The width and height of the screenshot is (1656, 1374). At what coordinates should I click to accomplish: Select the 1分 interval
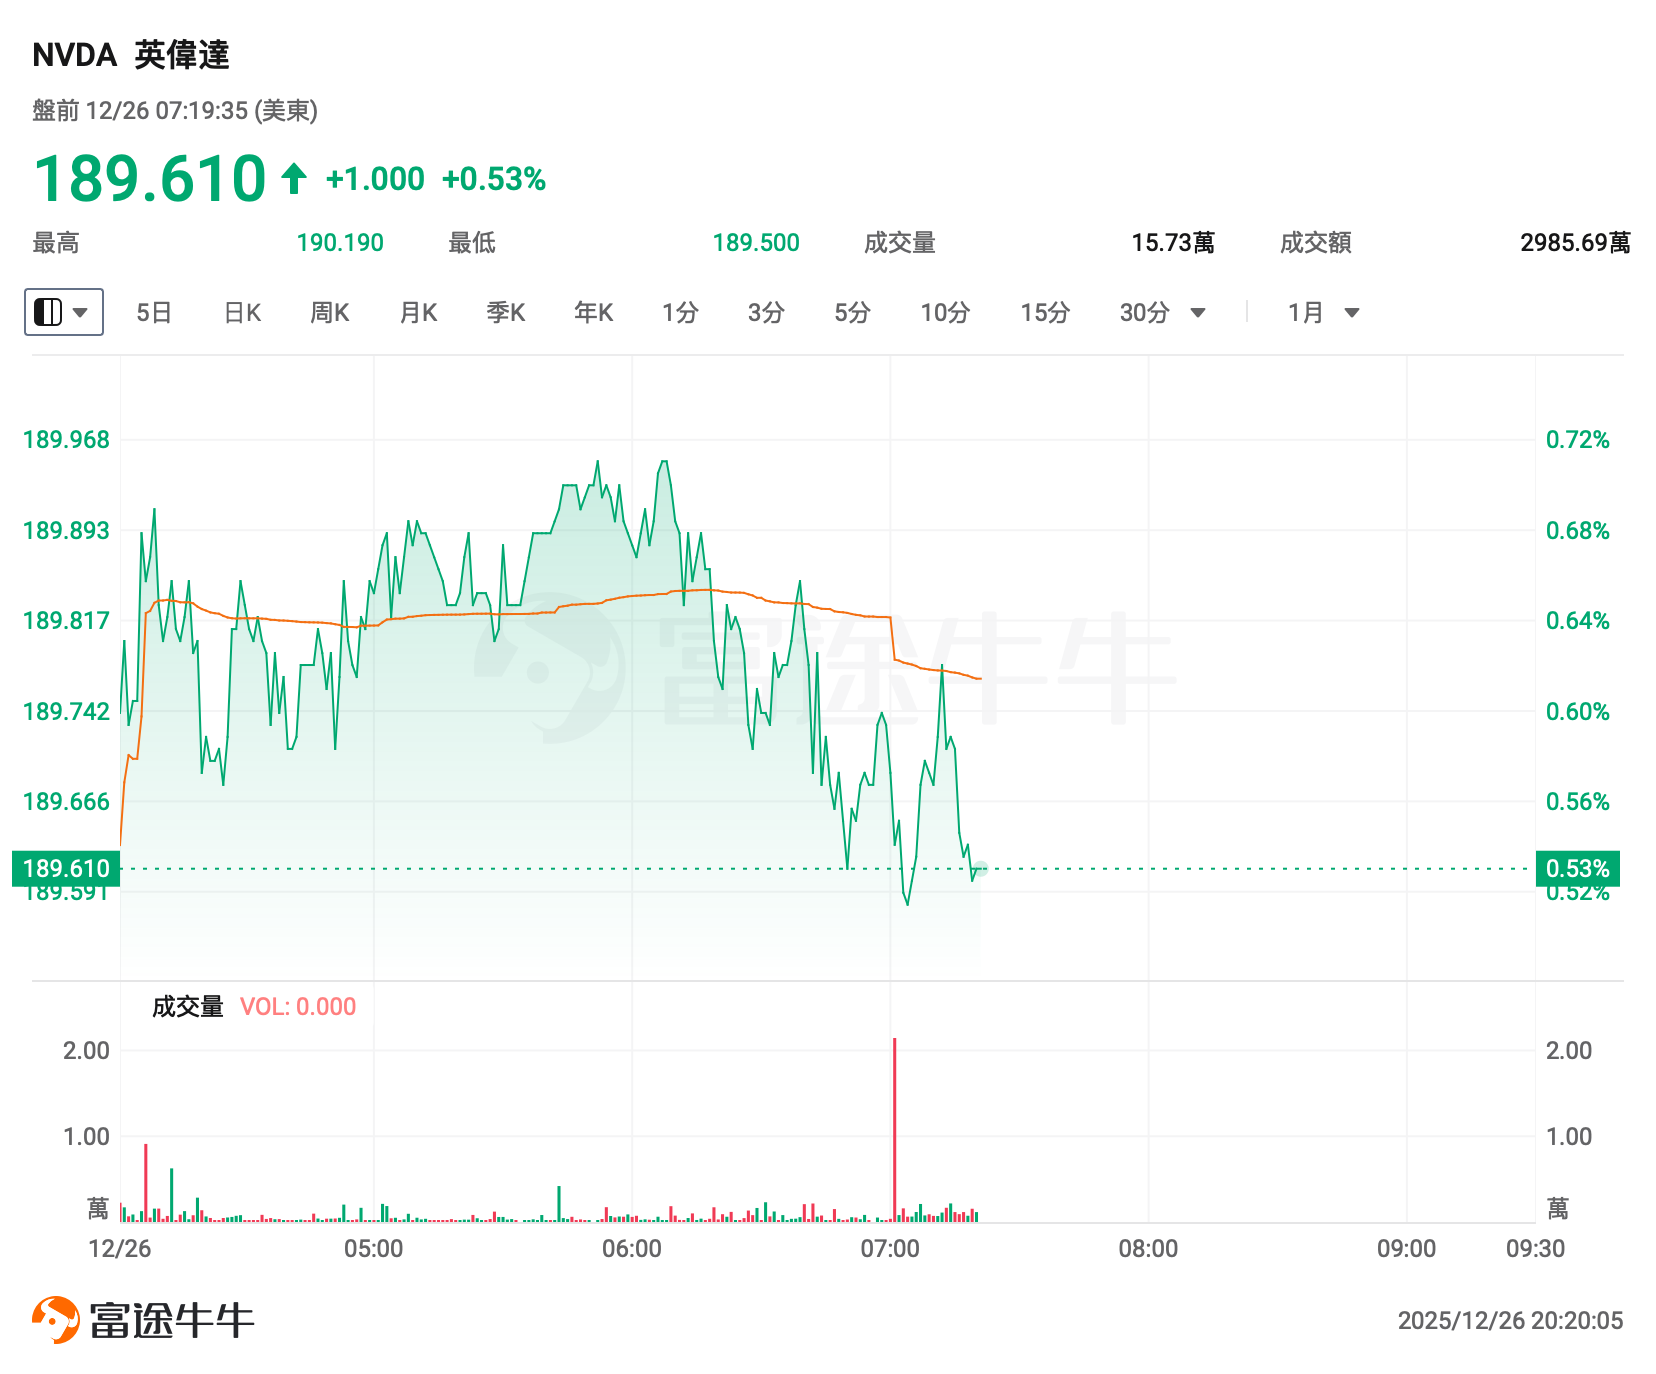tap(680, 313)
